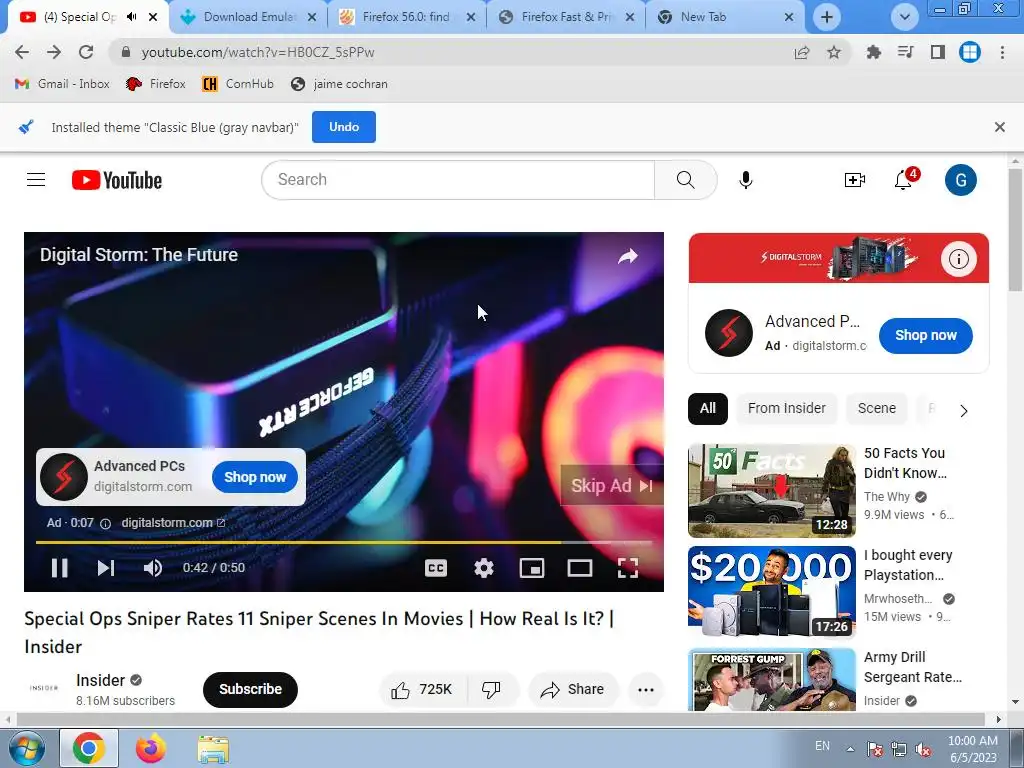Mute the player volume
This screenshot has height=768, width=1024.
point(152,568)
